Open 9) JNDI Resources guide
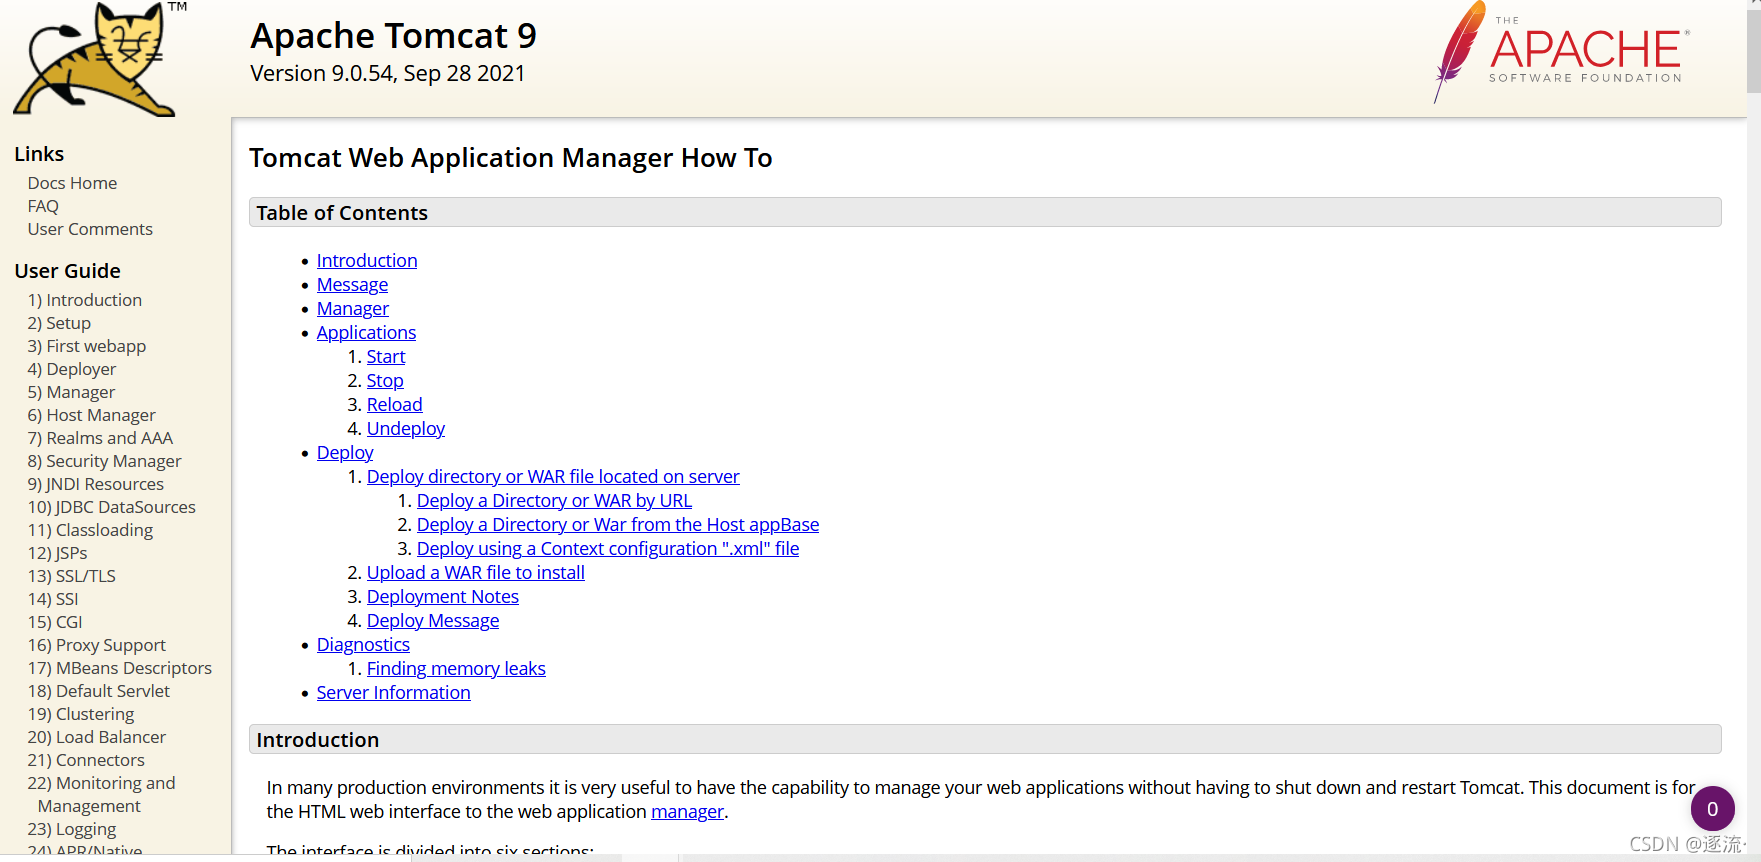The width and height of the screenshot is (1761, 862). point(96,484)
